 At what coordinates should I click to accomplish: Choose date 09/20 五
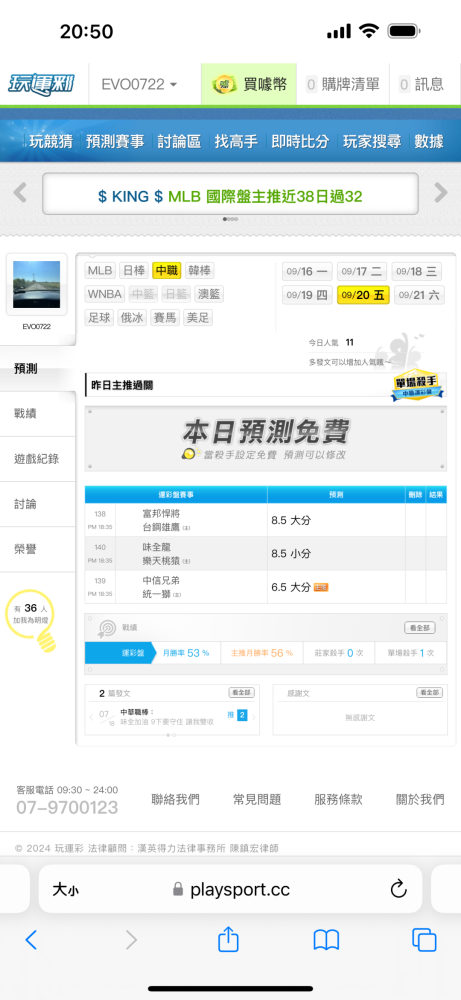click(x=363, y=295)
